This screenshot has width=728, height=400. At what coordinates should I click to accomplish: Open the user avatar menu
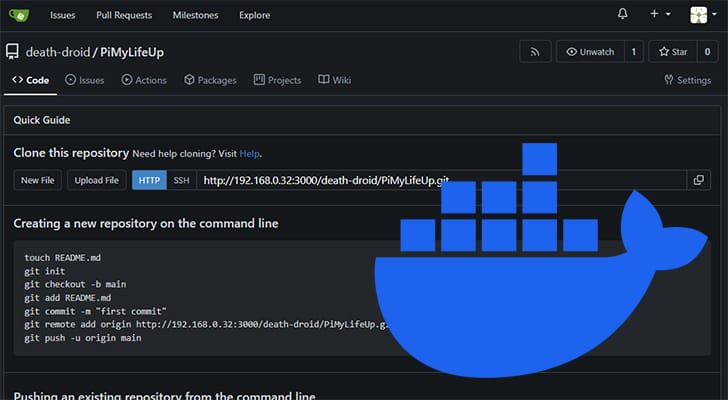(x=703, y=14)
